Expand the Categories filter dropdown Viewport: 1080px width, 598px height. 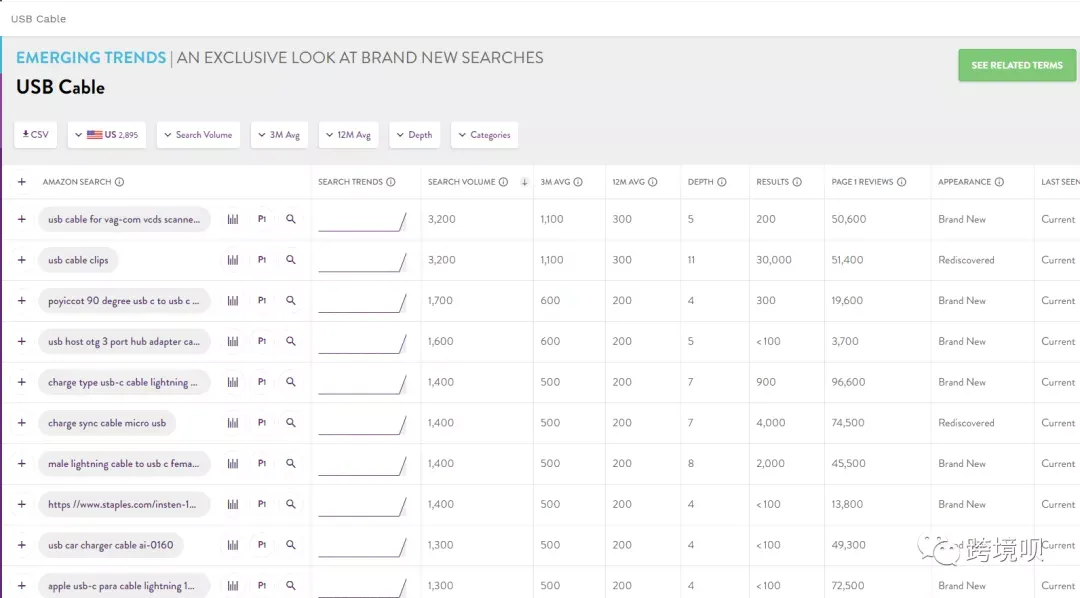point(484,135)
